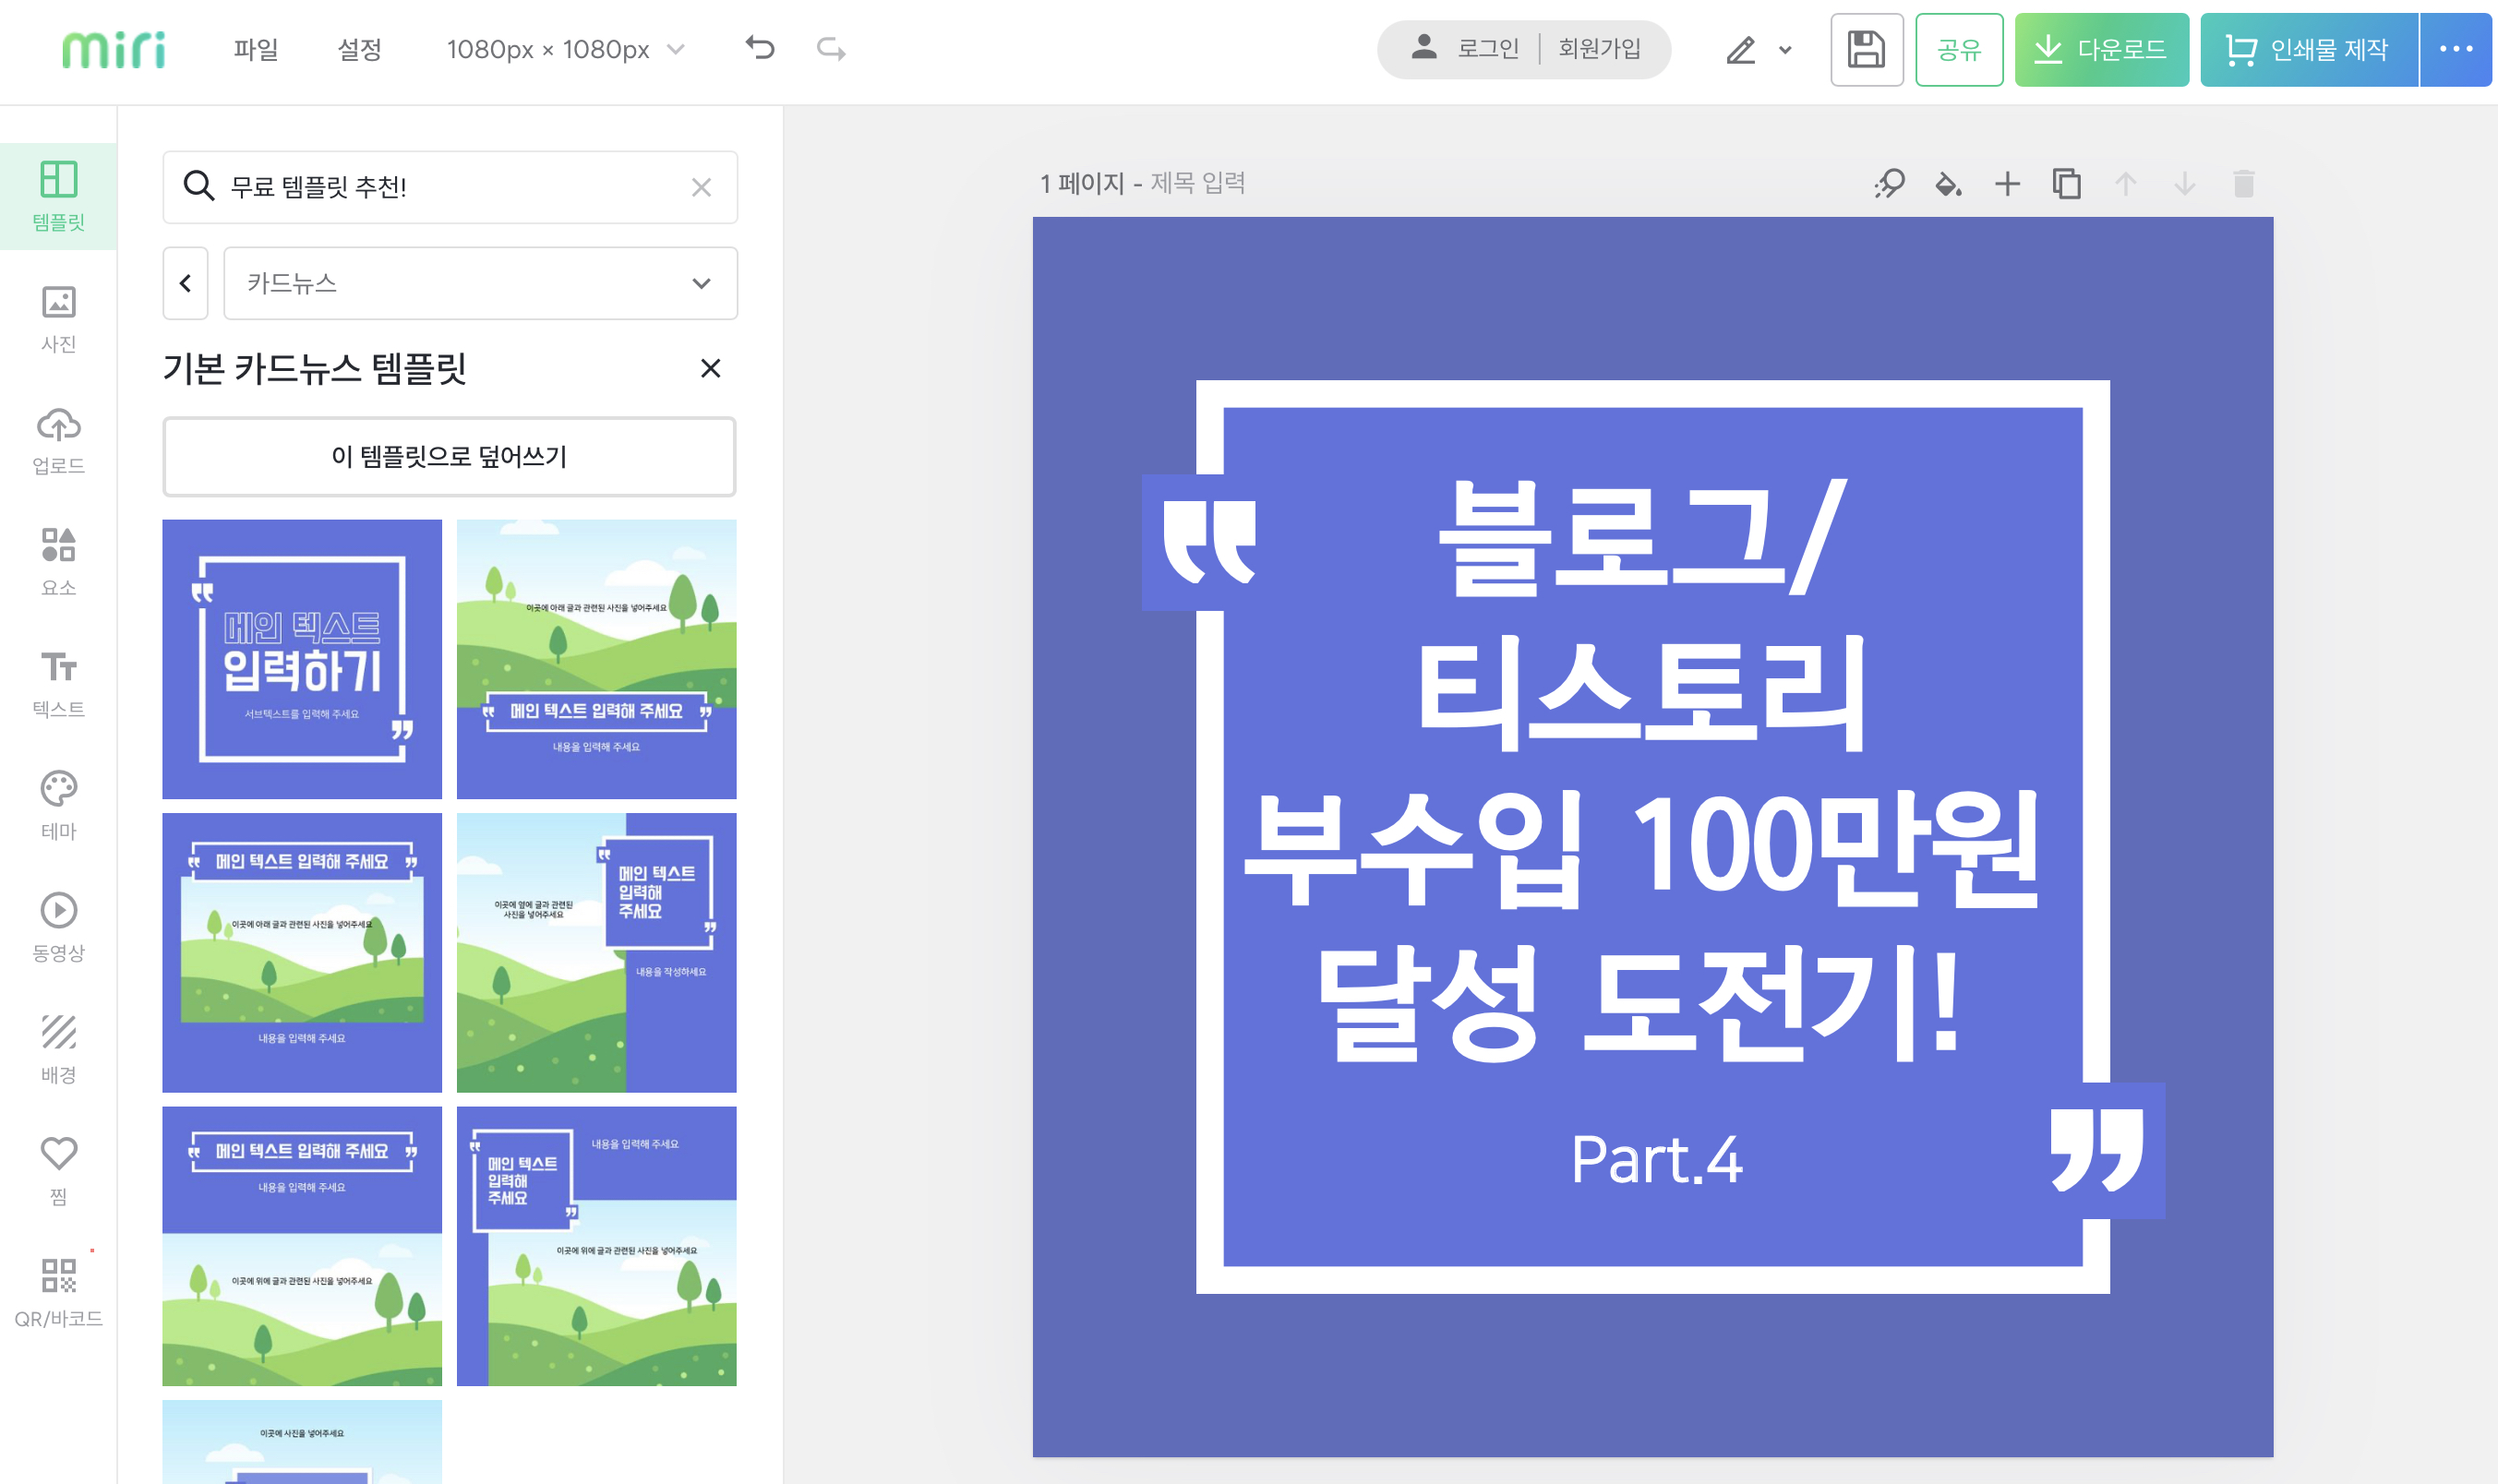Viewport: 2498px width, 1484px height.
Task: Close the 기본 카드뉴스 템플릿 panel
Action: coord(710,369)
